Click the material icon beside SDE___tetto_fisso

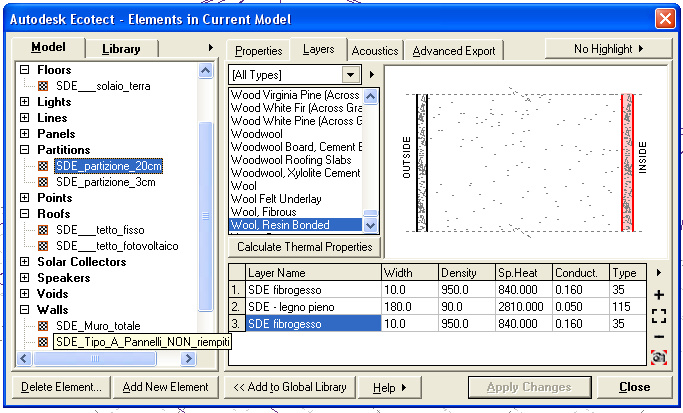coord(43,230)
